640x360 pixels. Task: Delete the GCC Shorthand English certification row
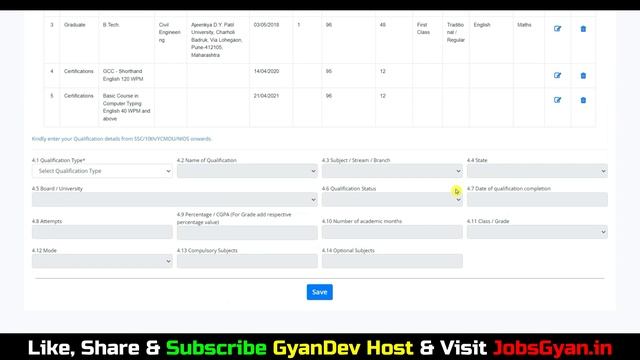[x=583, y=76]
